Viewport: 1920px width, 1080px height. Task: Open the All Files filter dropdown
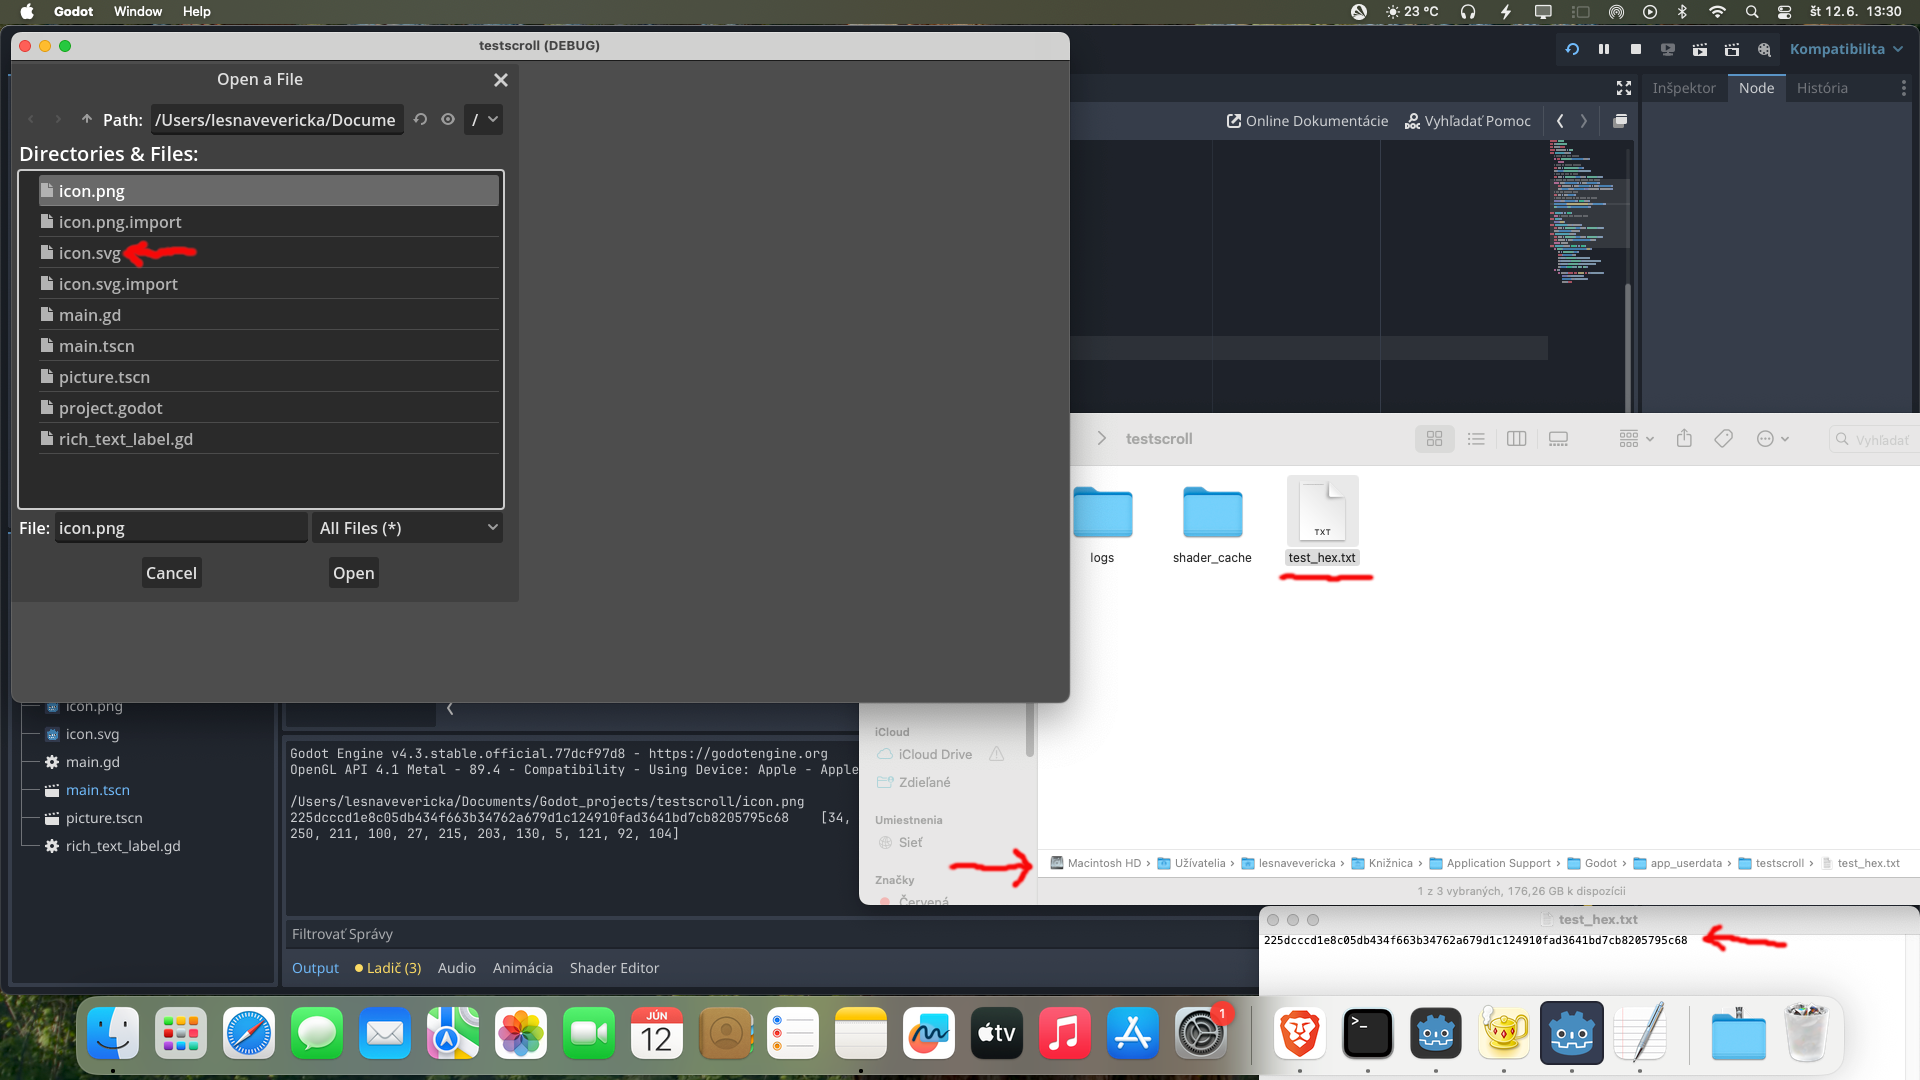[x=407, y=528]
